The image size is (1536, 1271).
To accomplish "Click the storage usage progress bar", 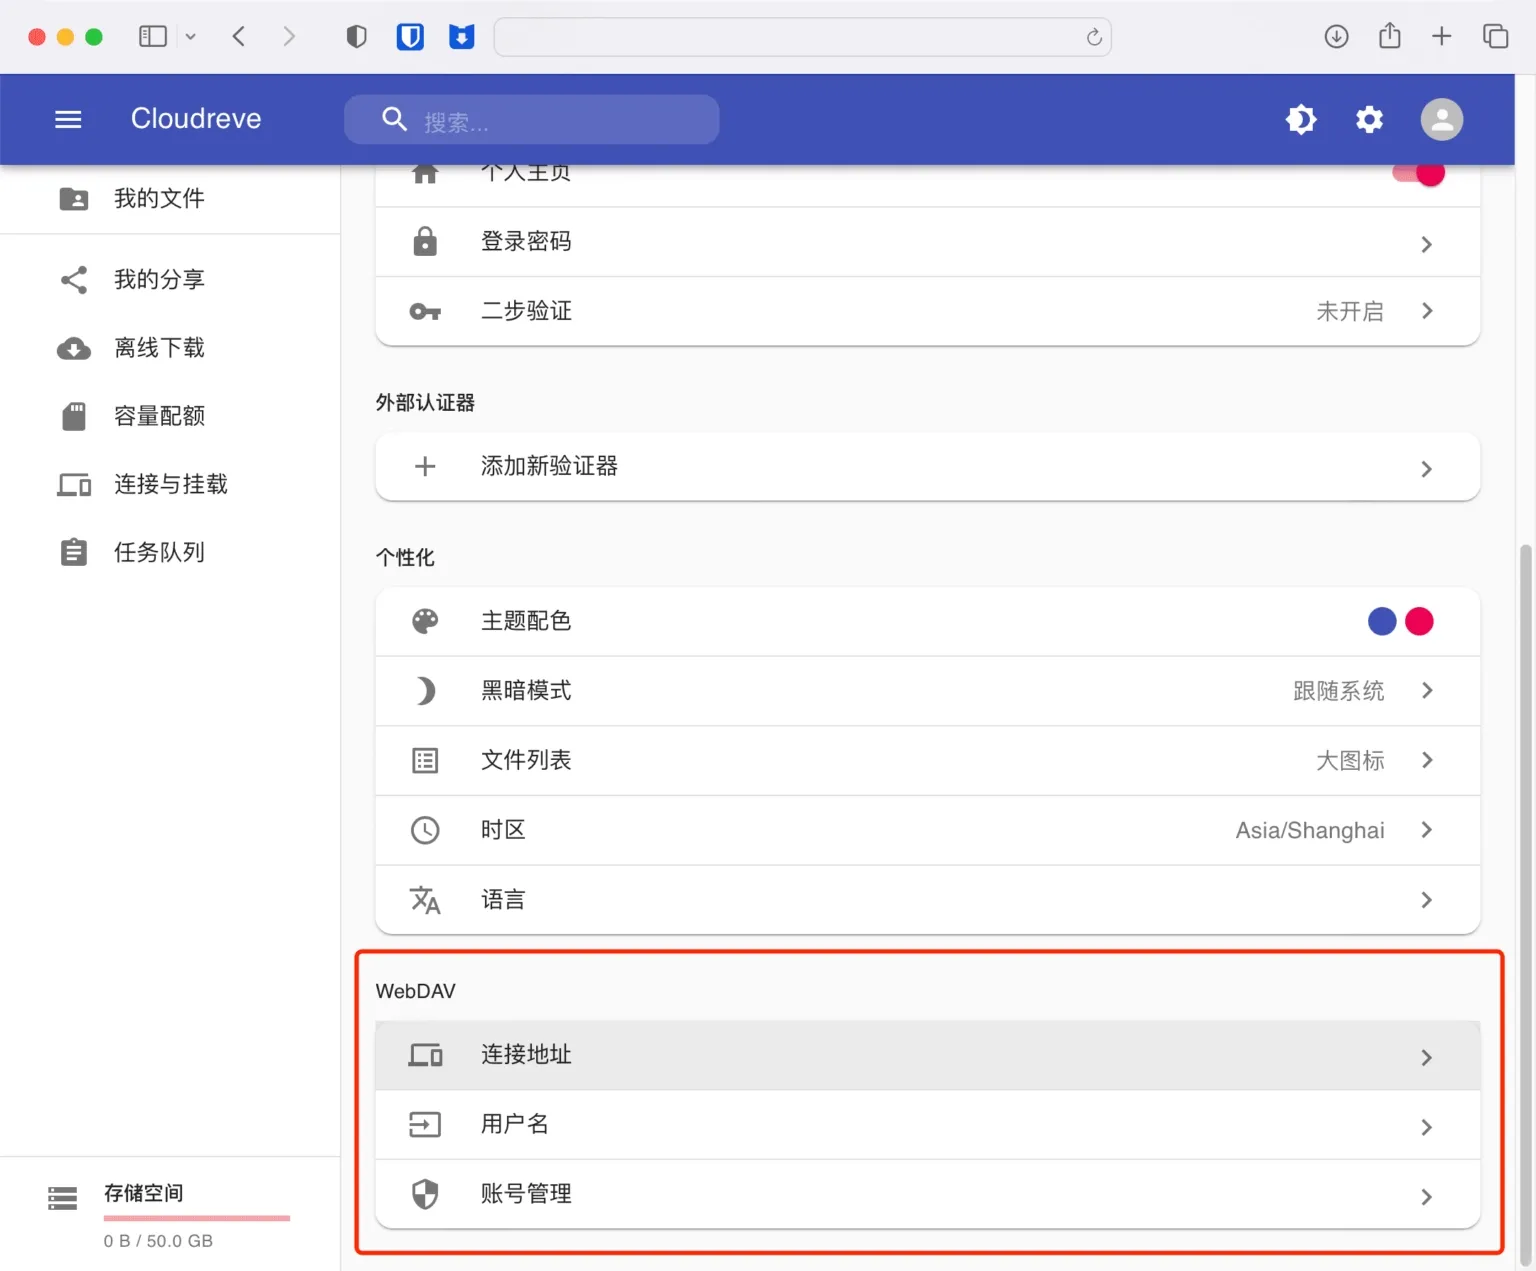I will point(197,1218).
